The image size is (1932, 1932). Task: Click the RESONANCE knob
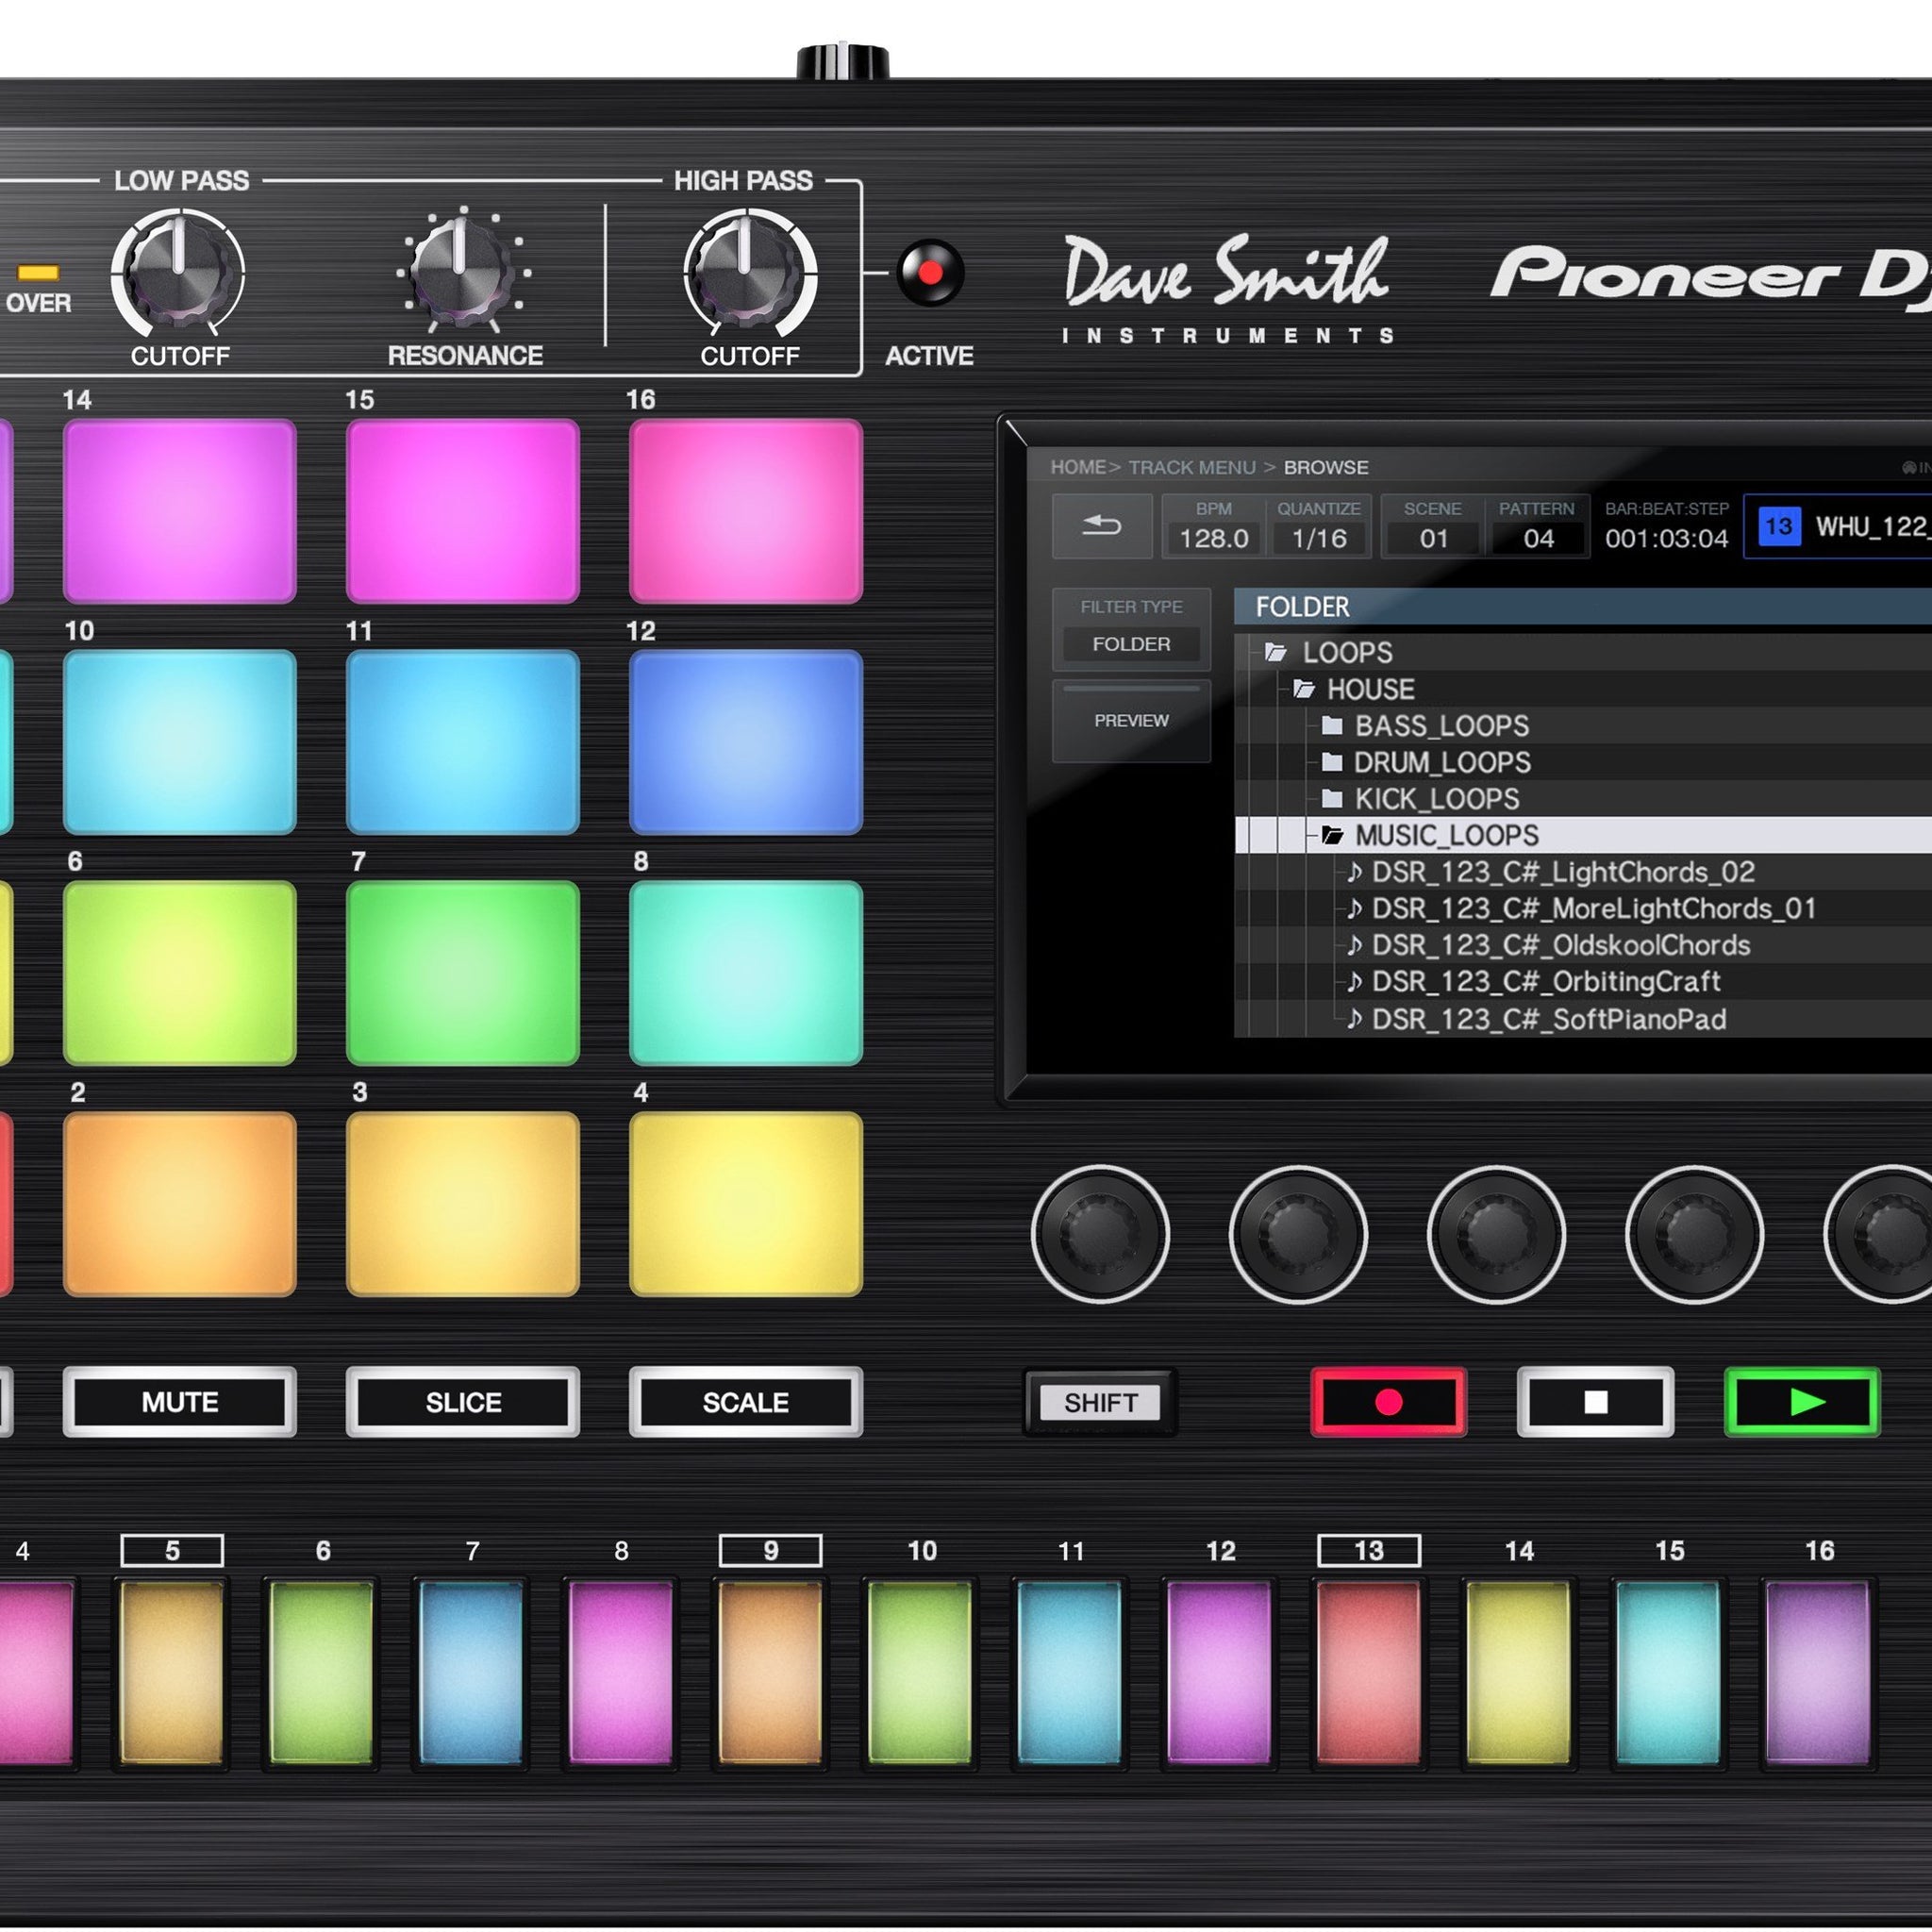point(462,272)
